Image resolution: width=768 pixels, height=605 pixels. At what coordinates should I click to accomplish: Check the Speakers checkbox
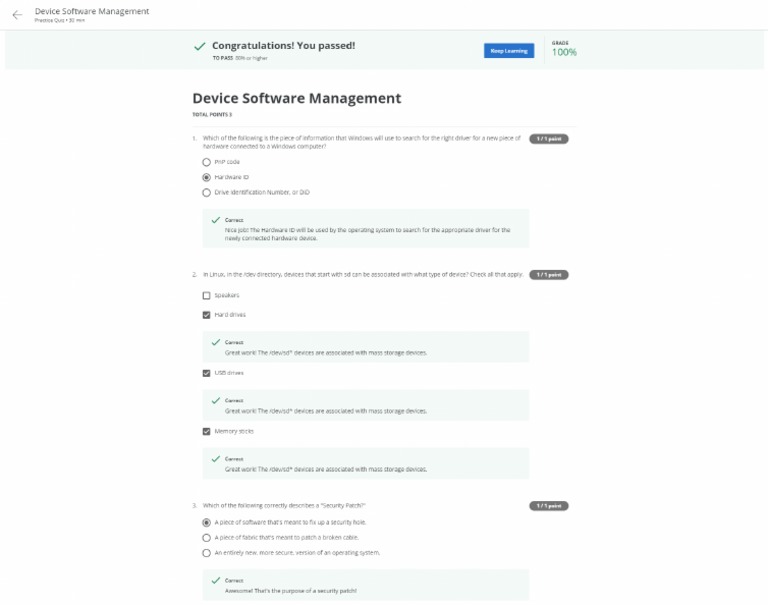207,295
